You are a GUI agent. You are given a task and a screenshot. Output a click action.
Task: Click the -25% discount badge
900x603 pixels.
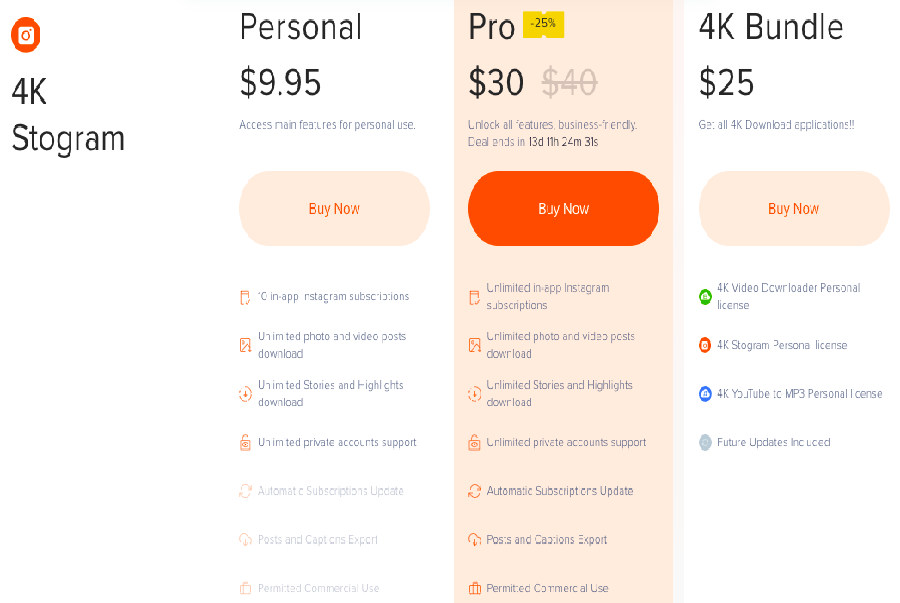[x=543, y=24]
